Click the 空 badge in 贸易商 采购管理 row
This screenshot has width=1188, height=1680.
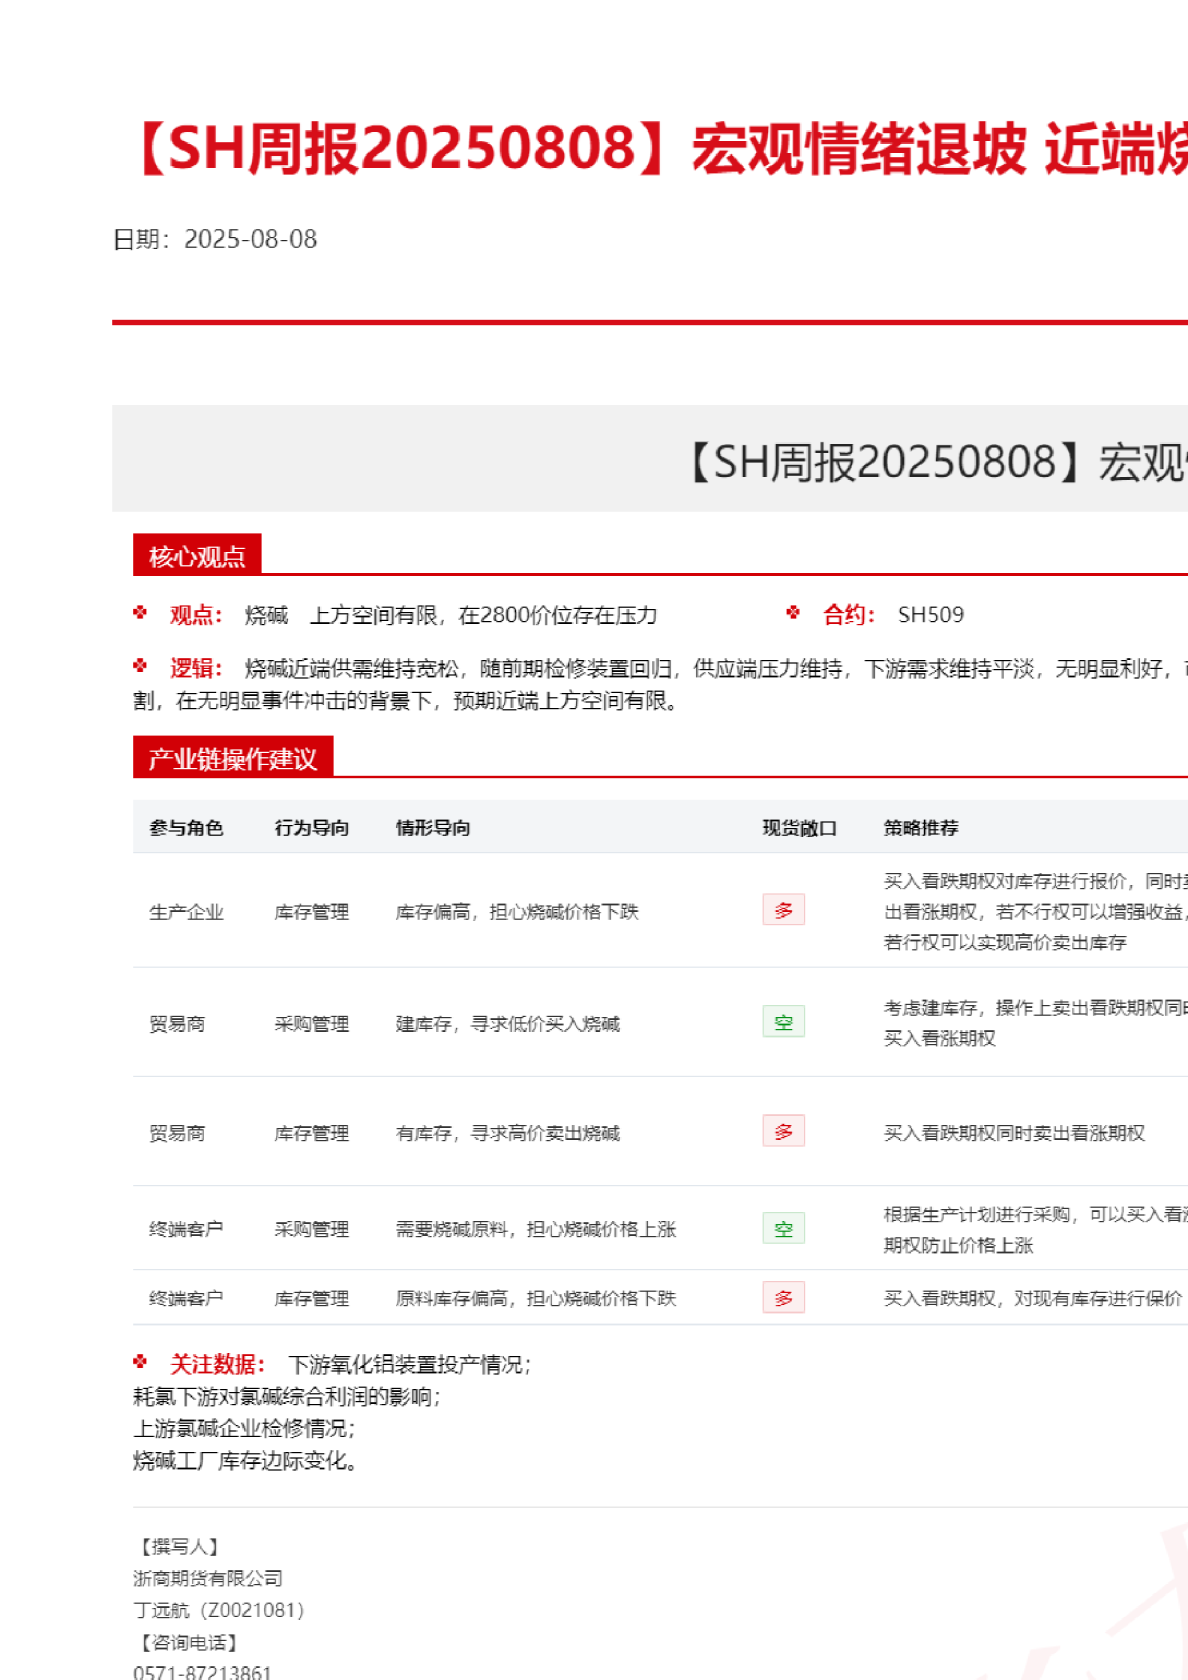click(783, 1022)
